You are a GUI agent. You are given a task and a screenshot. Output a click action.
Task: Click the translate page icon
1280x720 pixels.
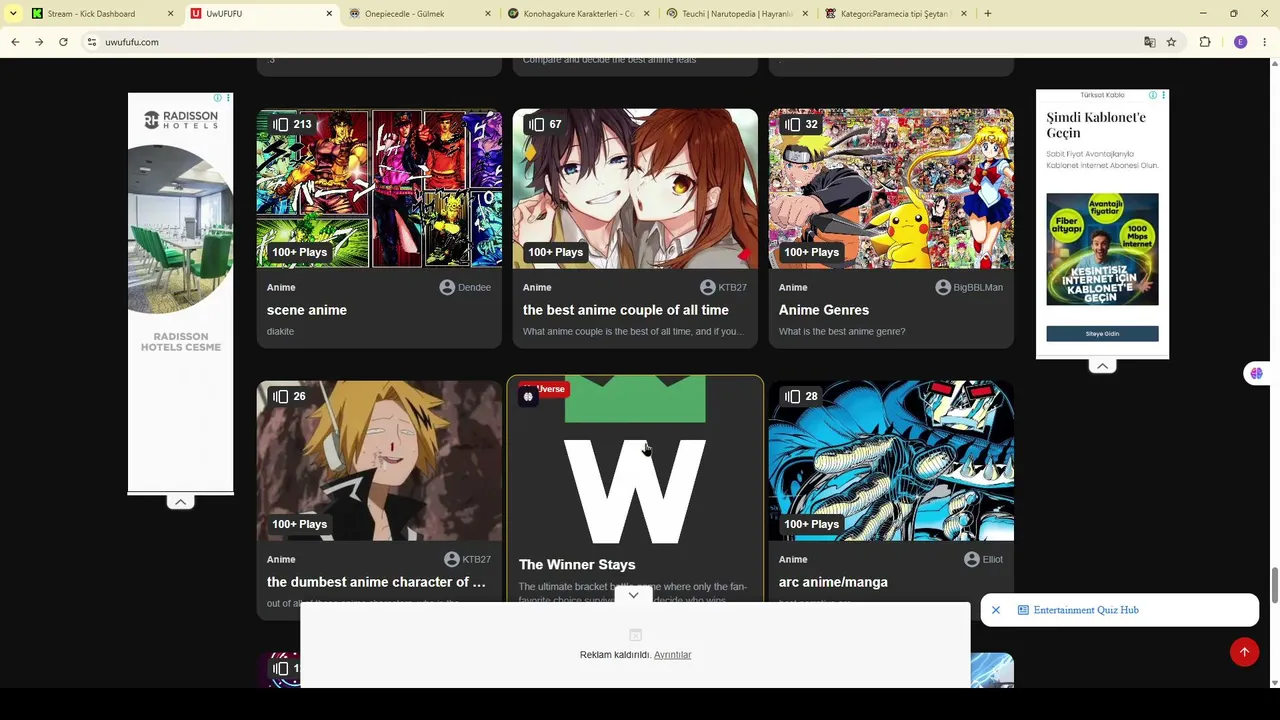(x=1150, y=42)
